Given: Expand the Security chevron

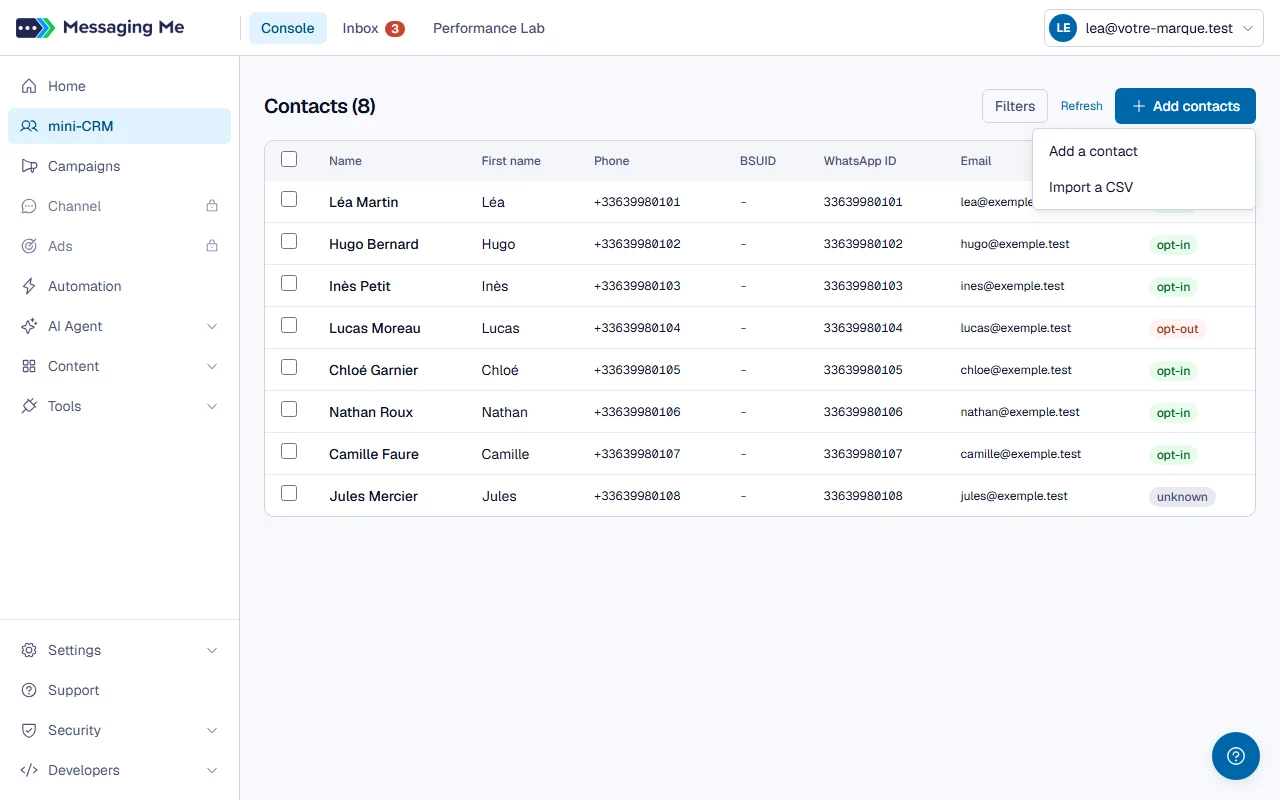Looking at the screenshot, I should point(212,730).
